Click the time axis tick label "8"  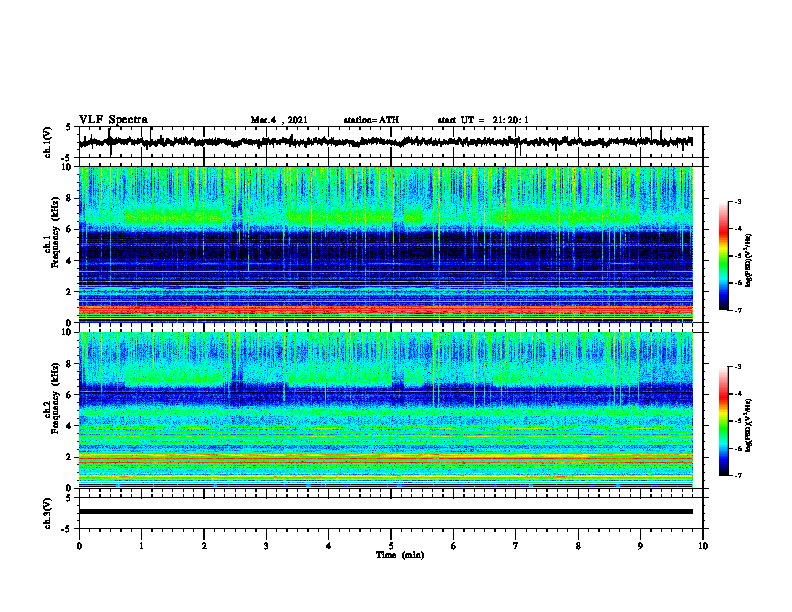coord(578,546)
